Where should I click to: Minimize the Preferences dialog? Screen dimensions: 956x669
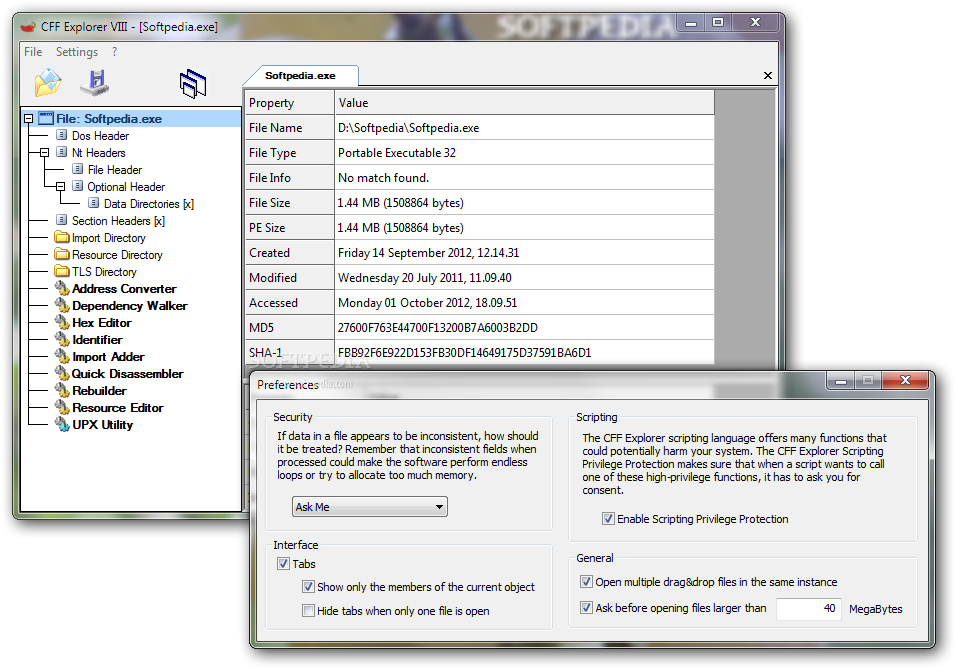[841, 380]
